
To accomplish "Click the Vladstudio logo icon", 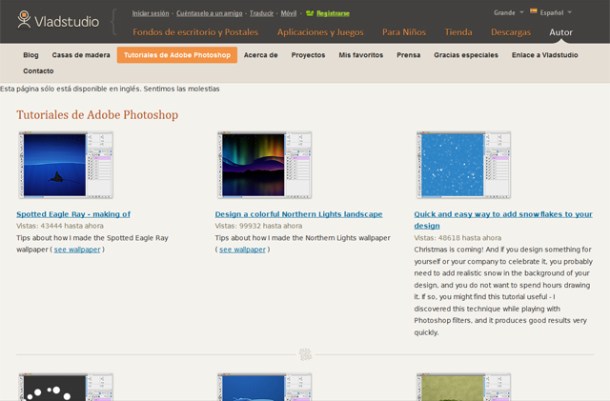I will [x=24, y=19].
